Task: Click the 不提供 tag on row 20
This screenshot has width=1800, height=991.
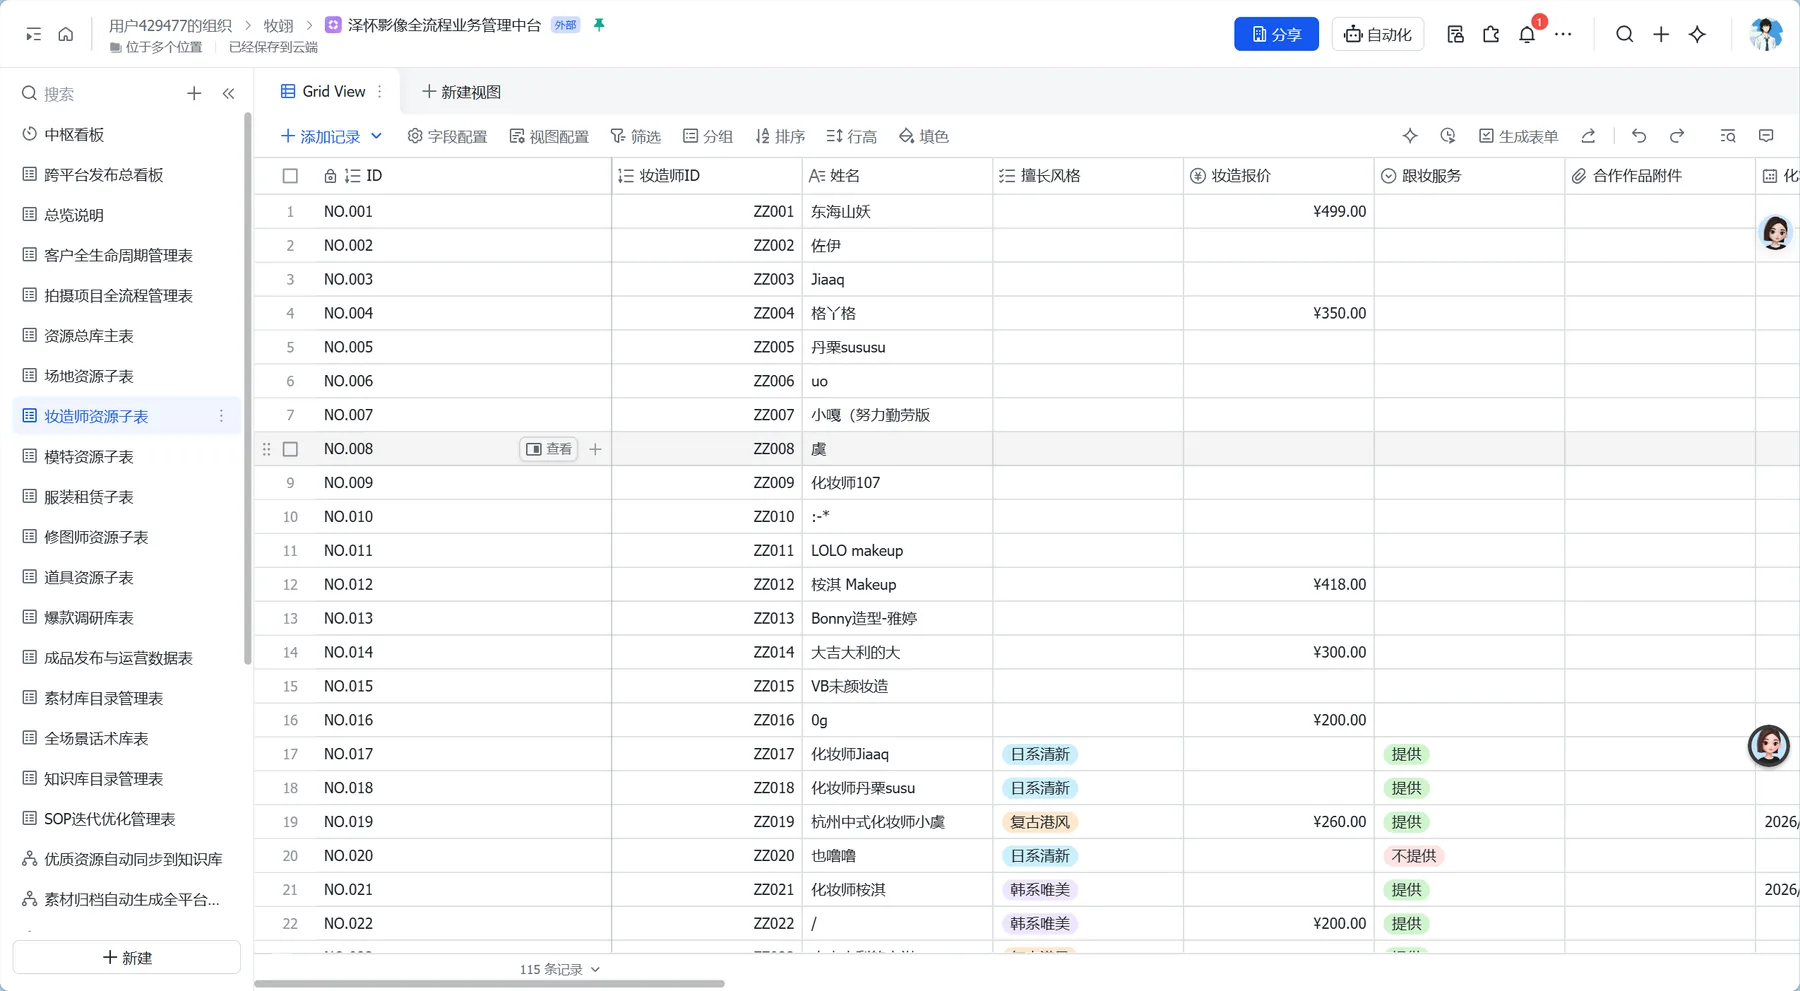Action: [x=1414, y=856]
